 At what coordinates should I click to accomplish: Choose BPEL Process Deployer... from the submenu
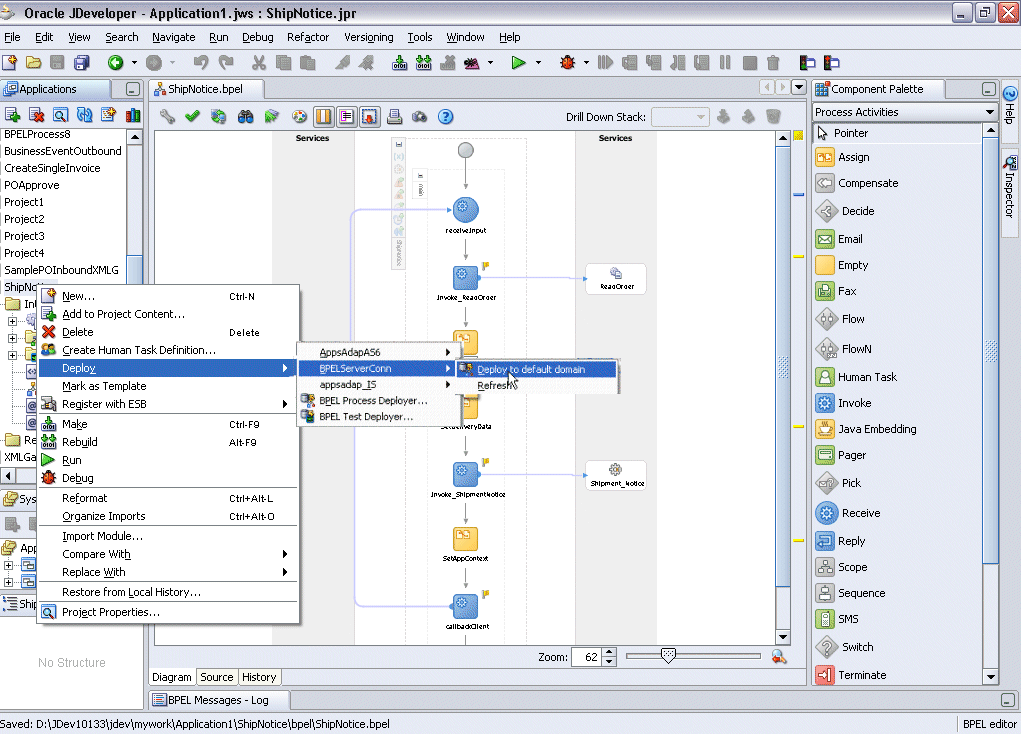(373, 401)
